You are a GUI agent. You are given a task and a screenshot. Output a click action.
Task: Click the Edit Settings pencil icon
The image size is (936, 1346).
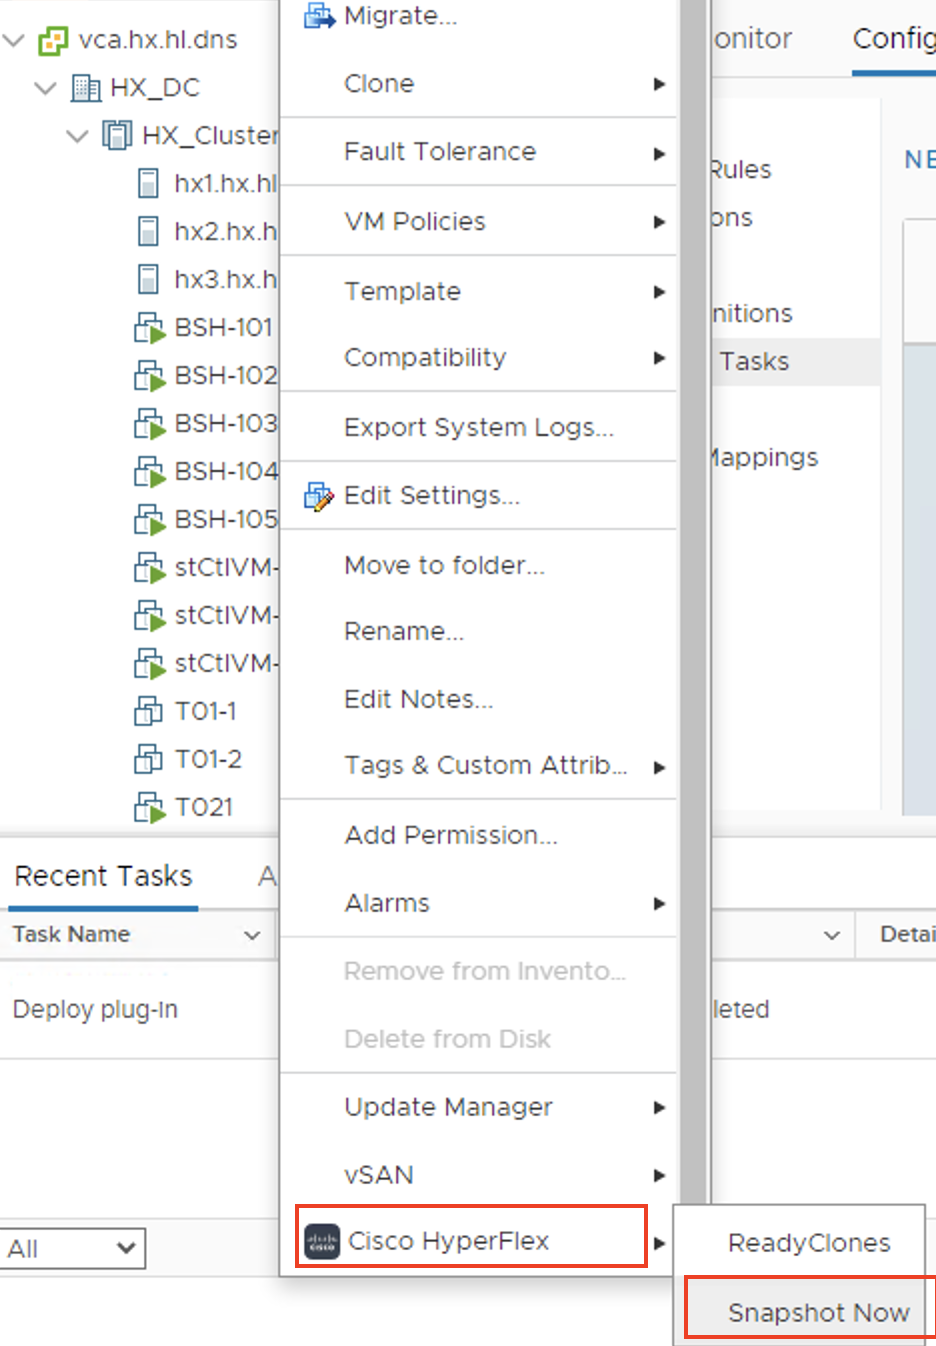coord(319,496)
